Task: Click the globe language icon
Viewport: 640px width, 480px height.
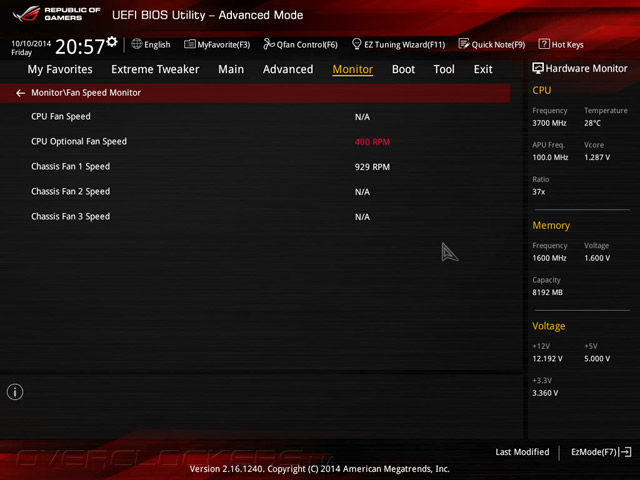Action: pyautogui.click(x=137, y=44)
